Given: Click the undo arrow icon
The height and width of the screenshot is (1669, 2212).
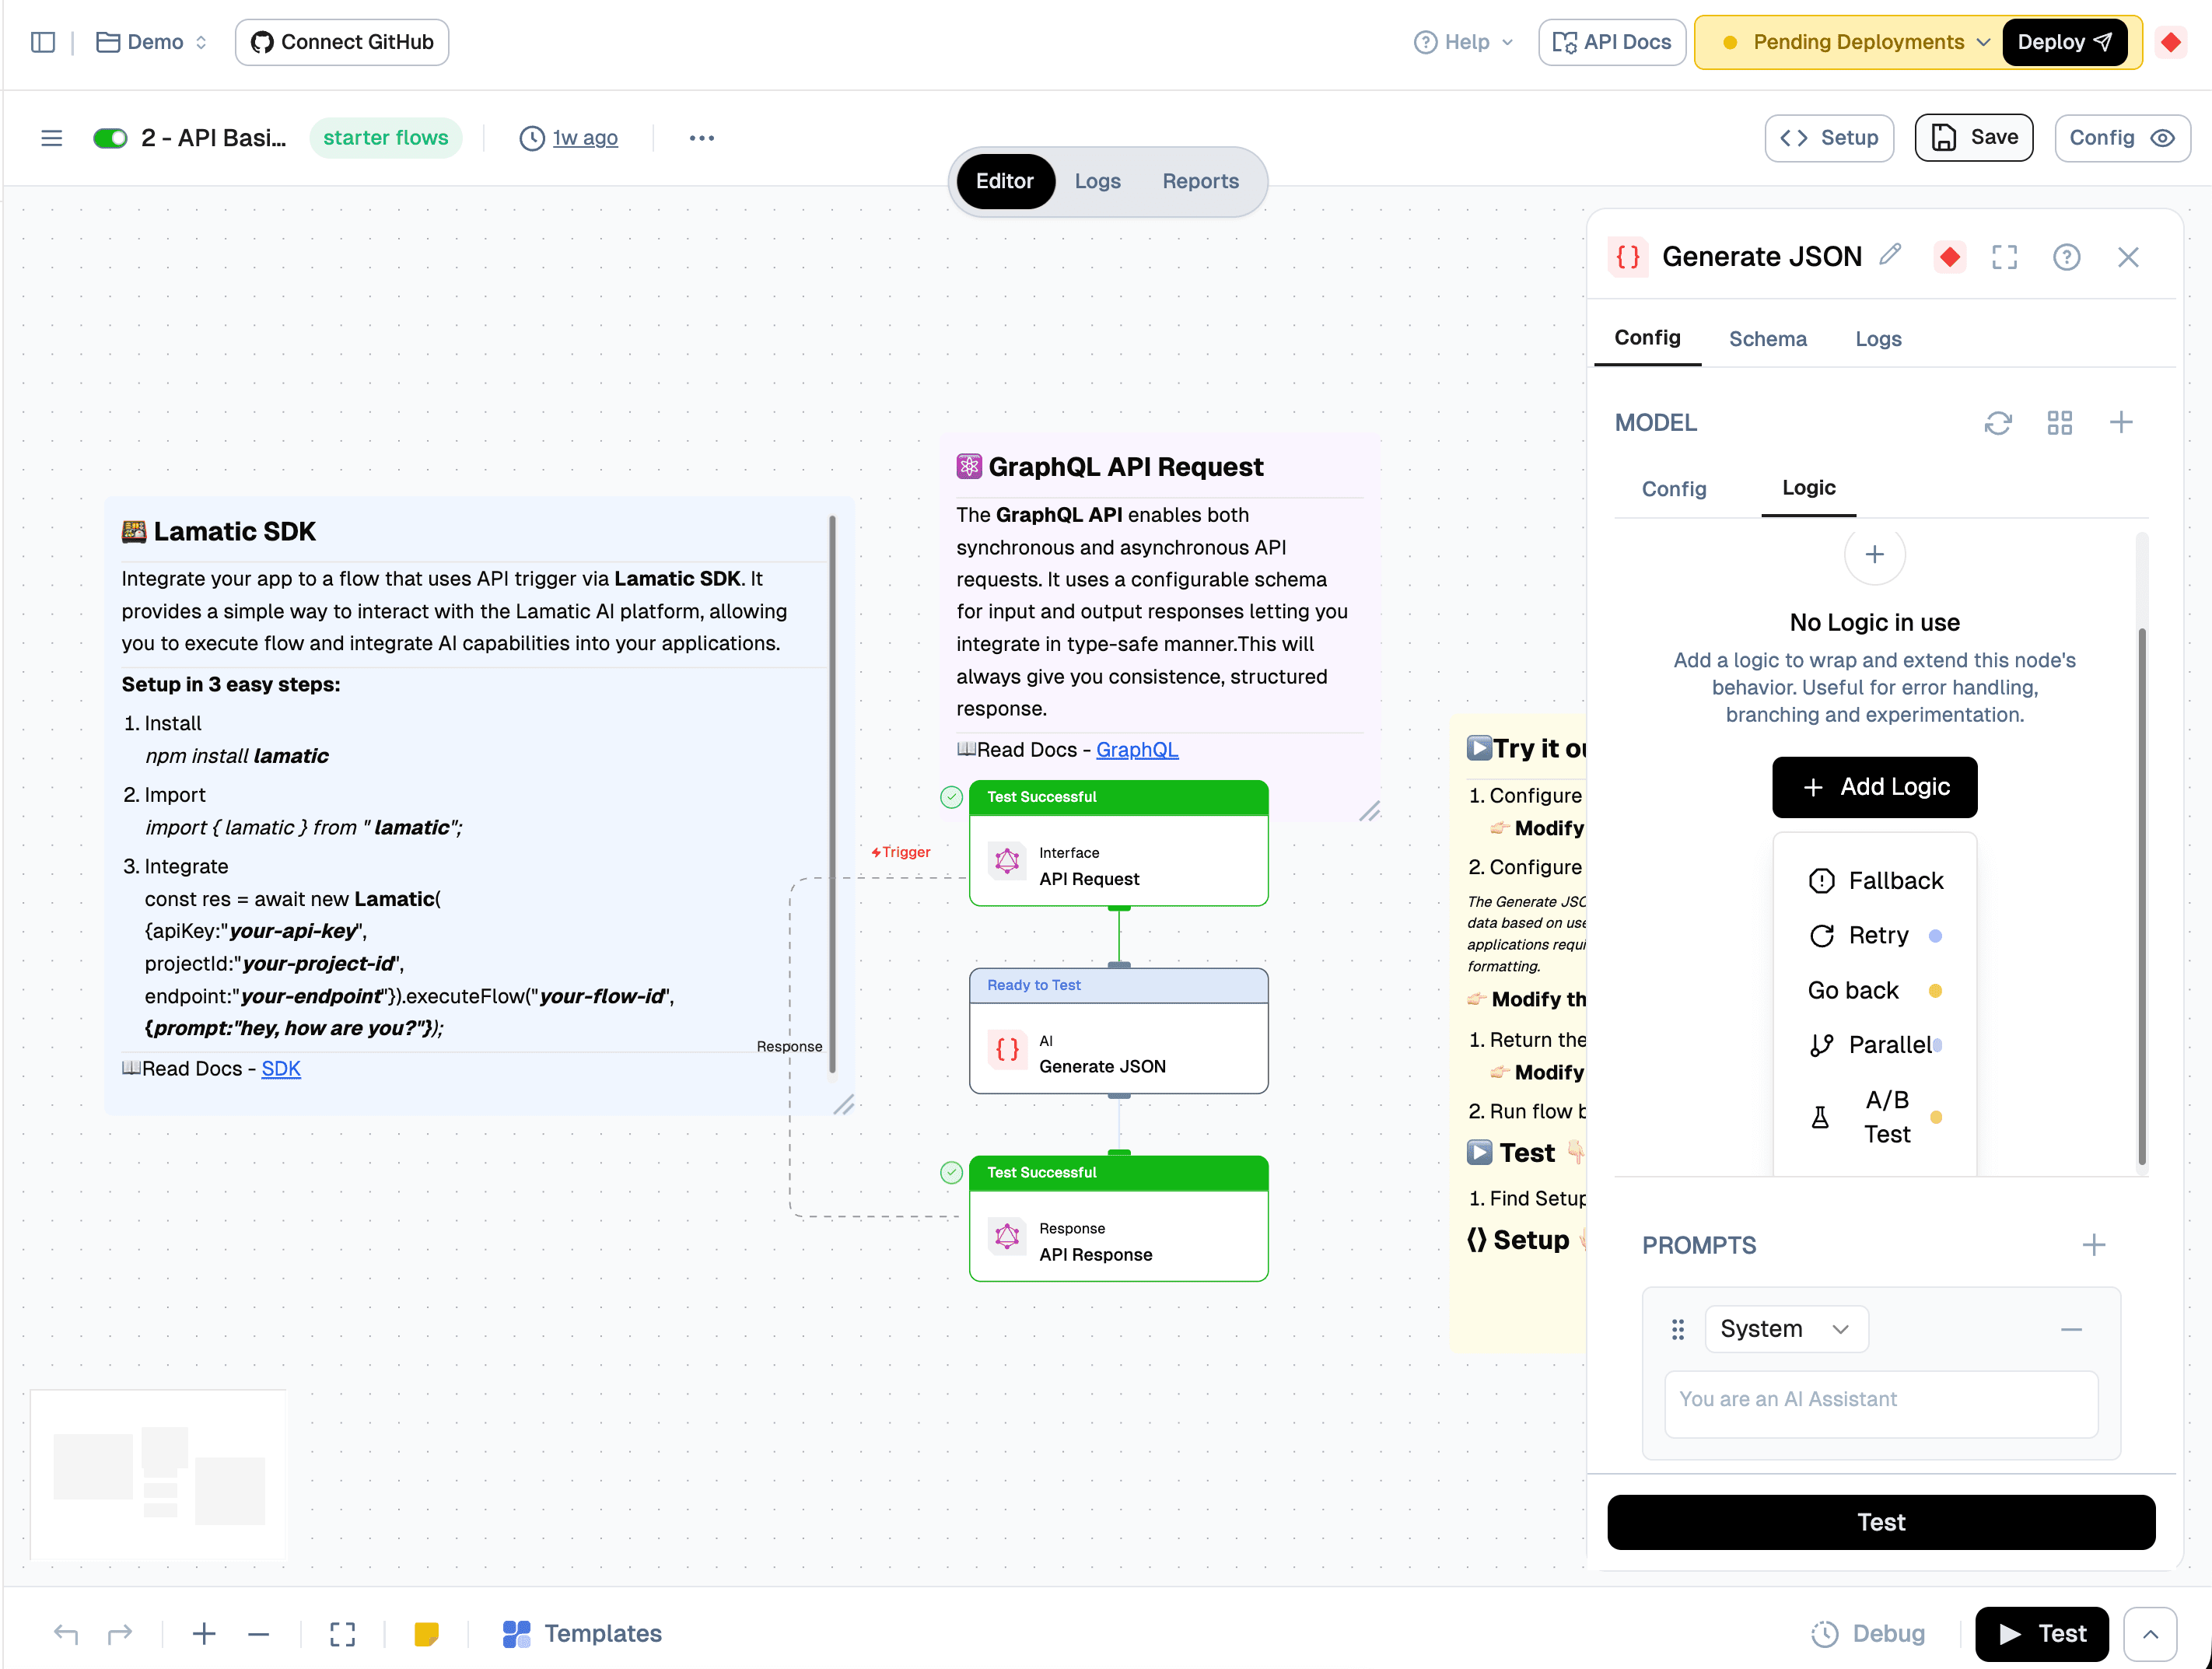Looking at the screenshot, I should [x=66, y=1634].
